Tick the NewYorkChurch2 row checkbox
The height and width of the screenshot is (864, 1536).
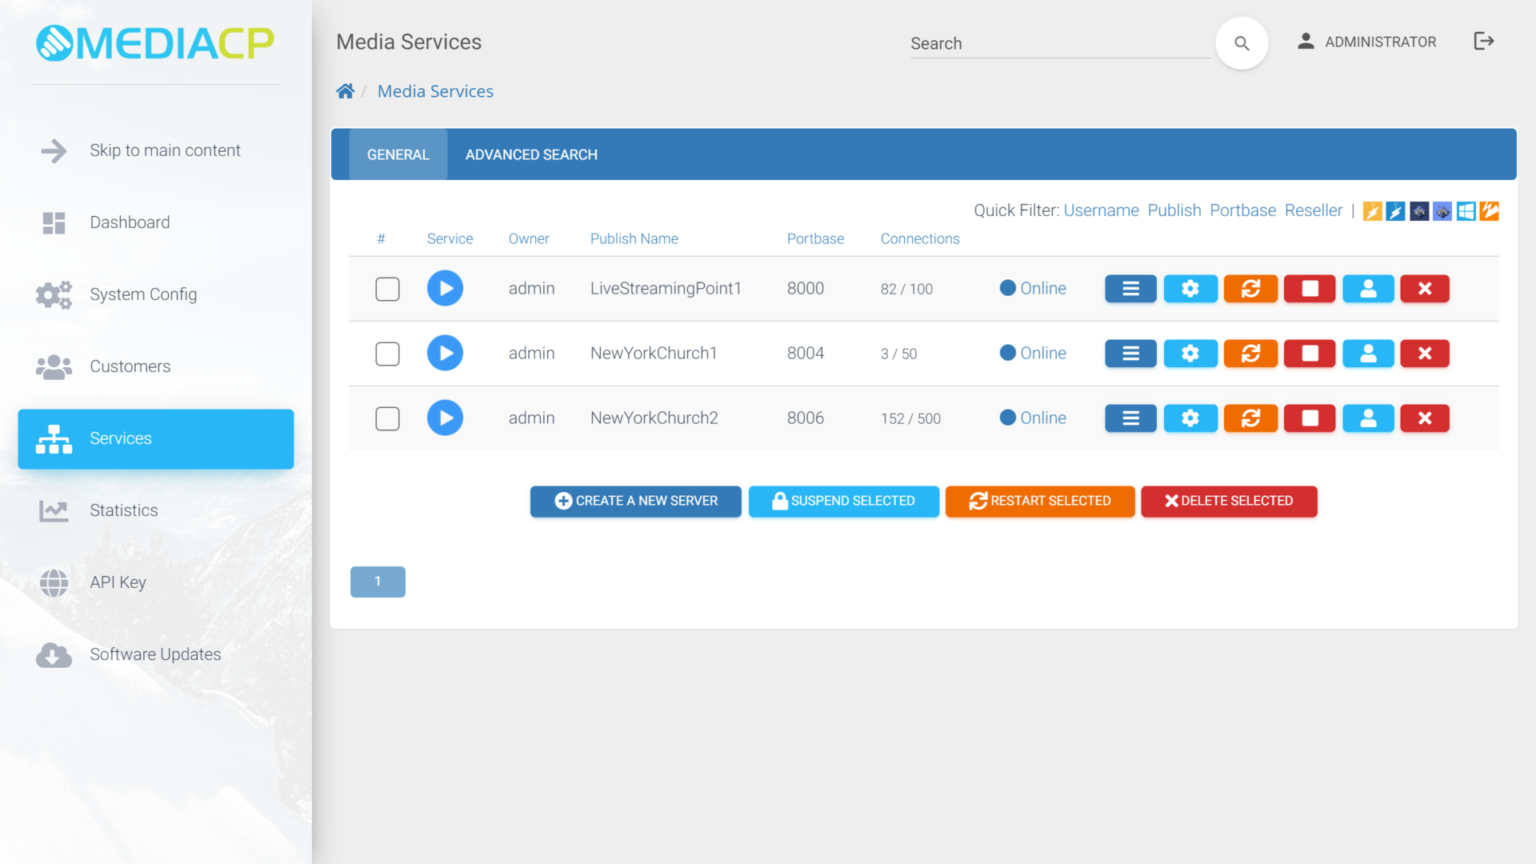(x=387, y=418)
